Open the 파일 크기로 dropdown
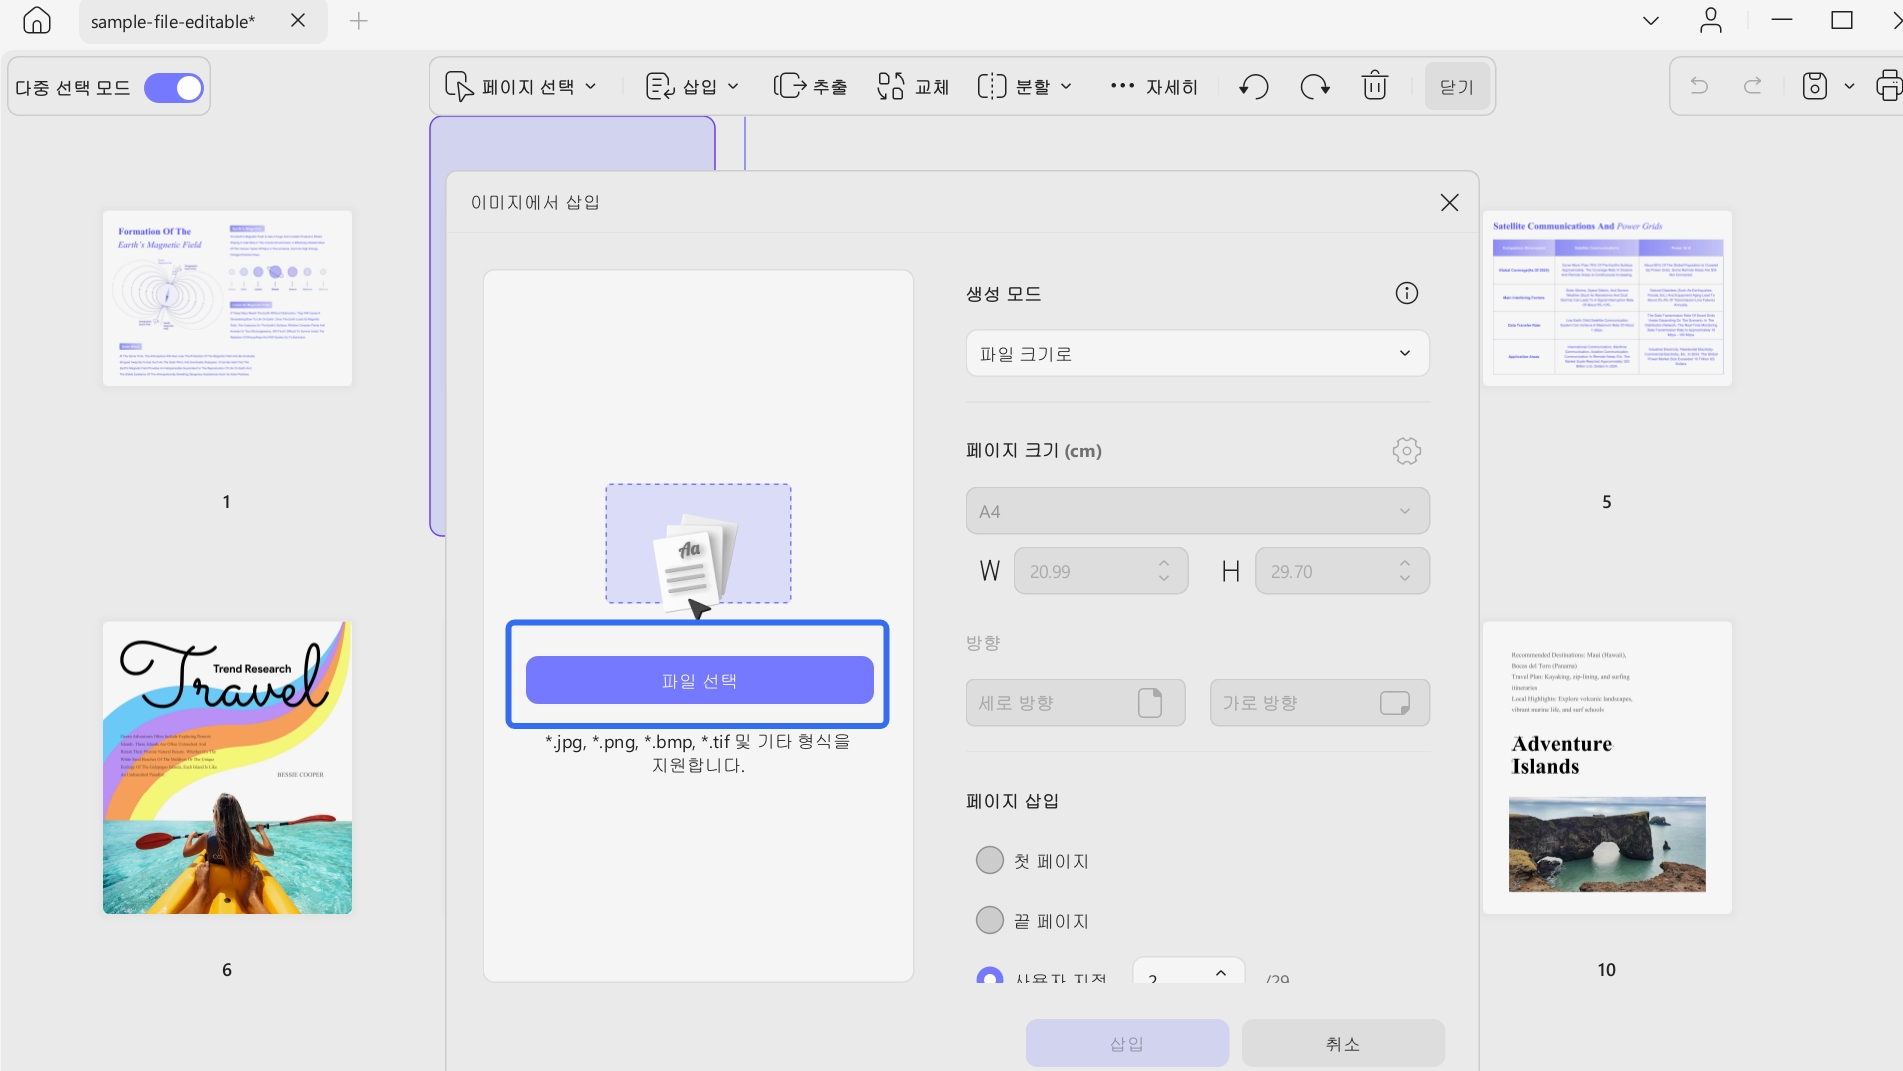Image resolution: width=1903 pixels, height=1071 pixels. pyautogui.click(x=1197, y=353)
